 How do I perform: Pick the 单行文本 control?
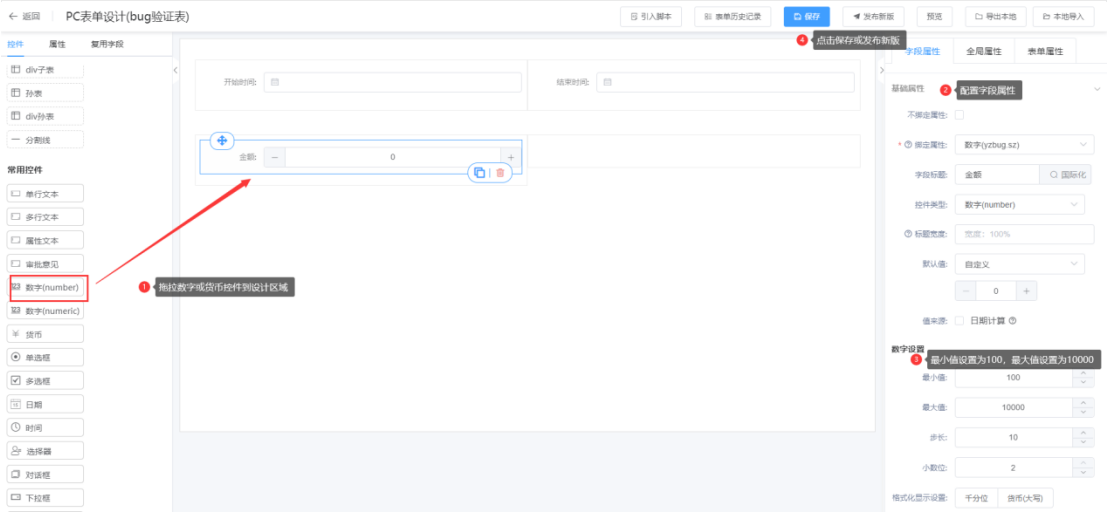(x=46, y=194)
